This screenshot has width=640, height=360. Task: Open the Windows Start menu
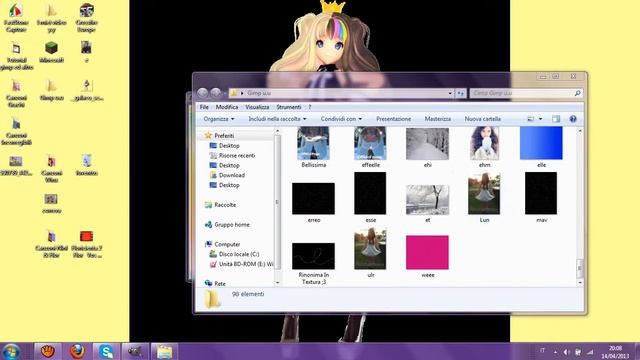point(11,351)
